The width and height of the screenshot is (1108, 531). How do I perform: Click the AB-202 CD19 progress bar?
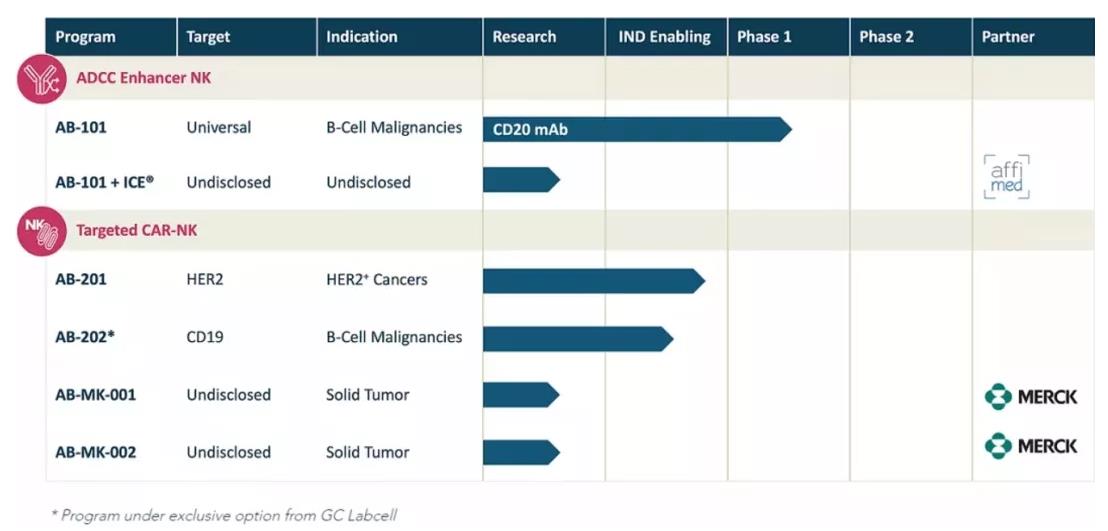577,338
